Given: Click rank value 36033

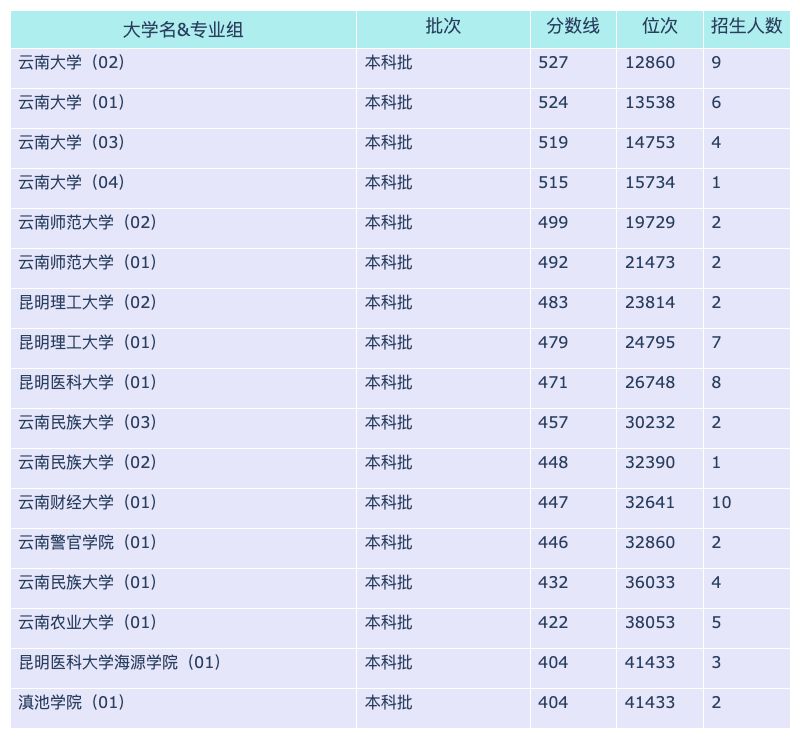Looking at the screenshot, I should (x=650, y=582).
